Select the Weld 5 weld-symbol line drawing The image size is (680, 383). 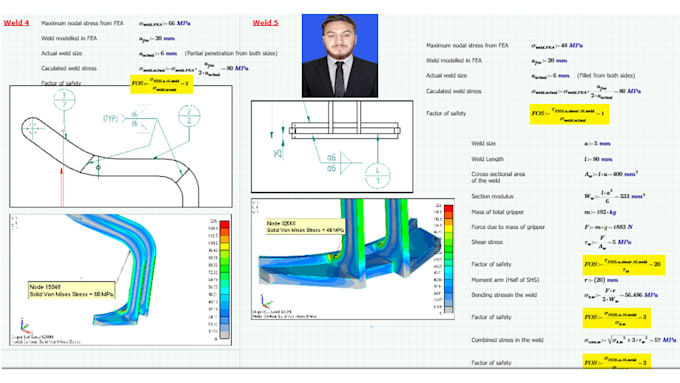pos(332,147)
